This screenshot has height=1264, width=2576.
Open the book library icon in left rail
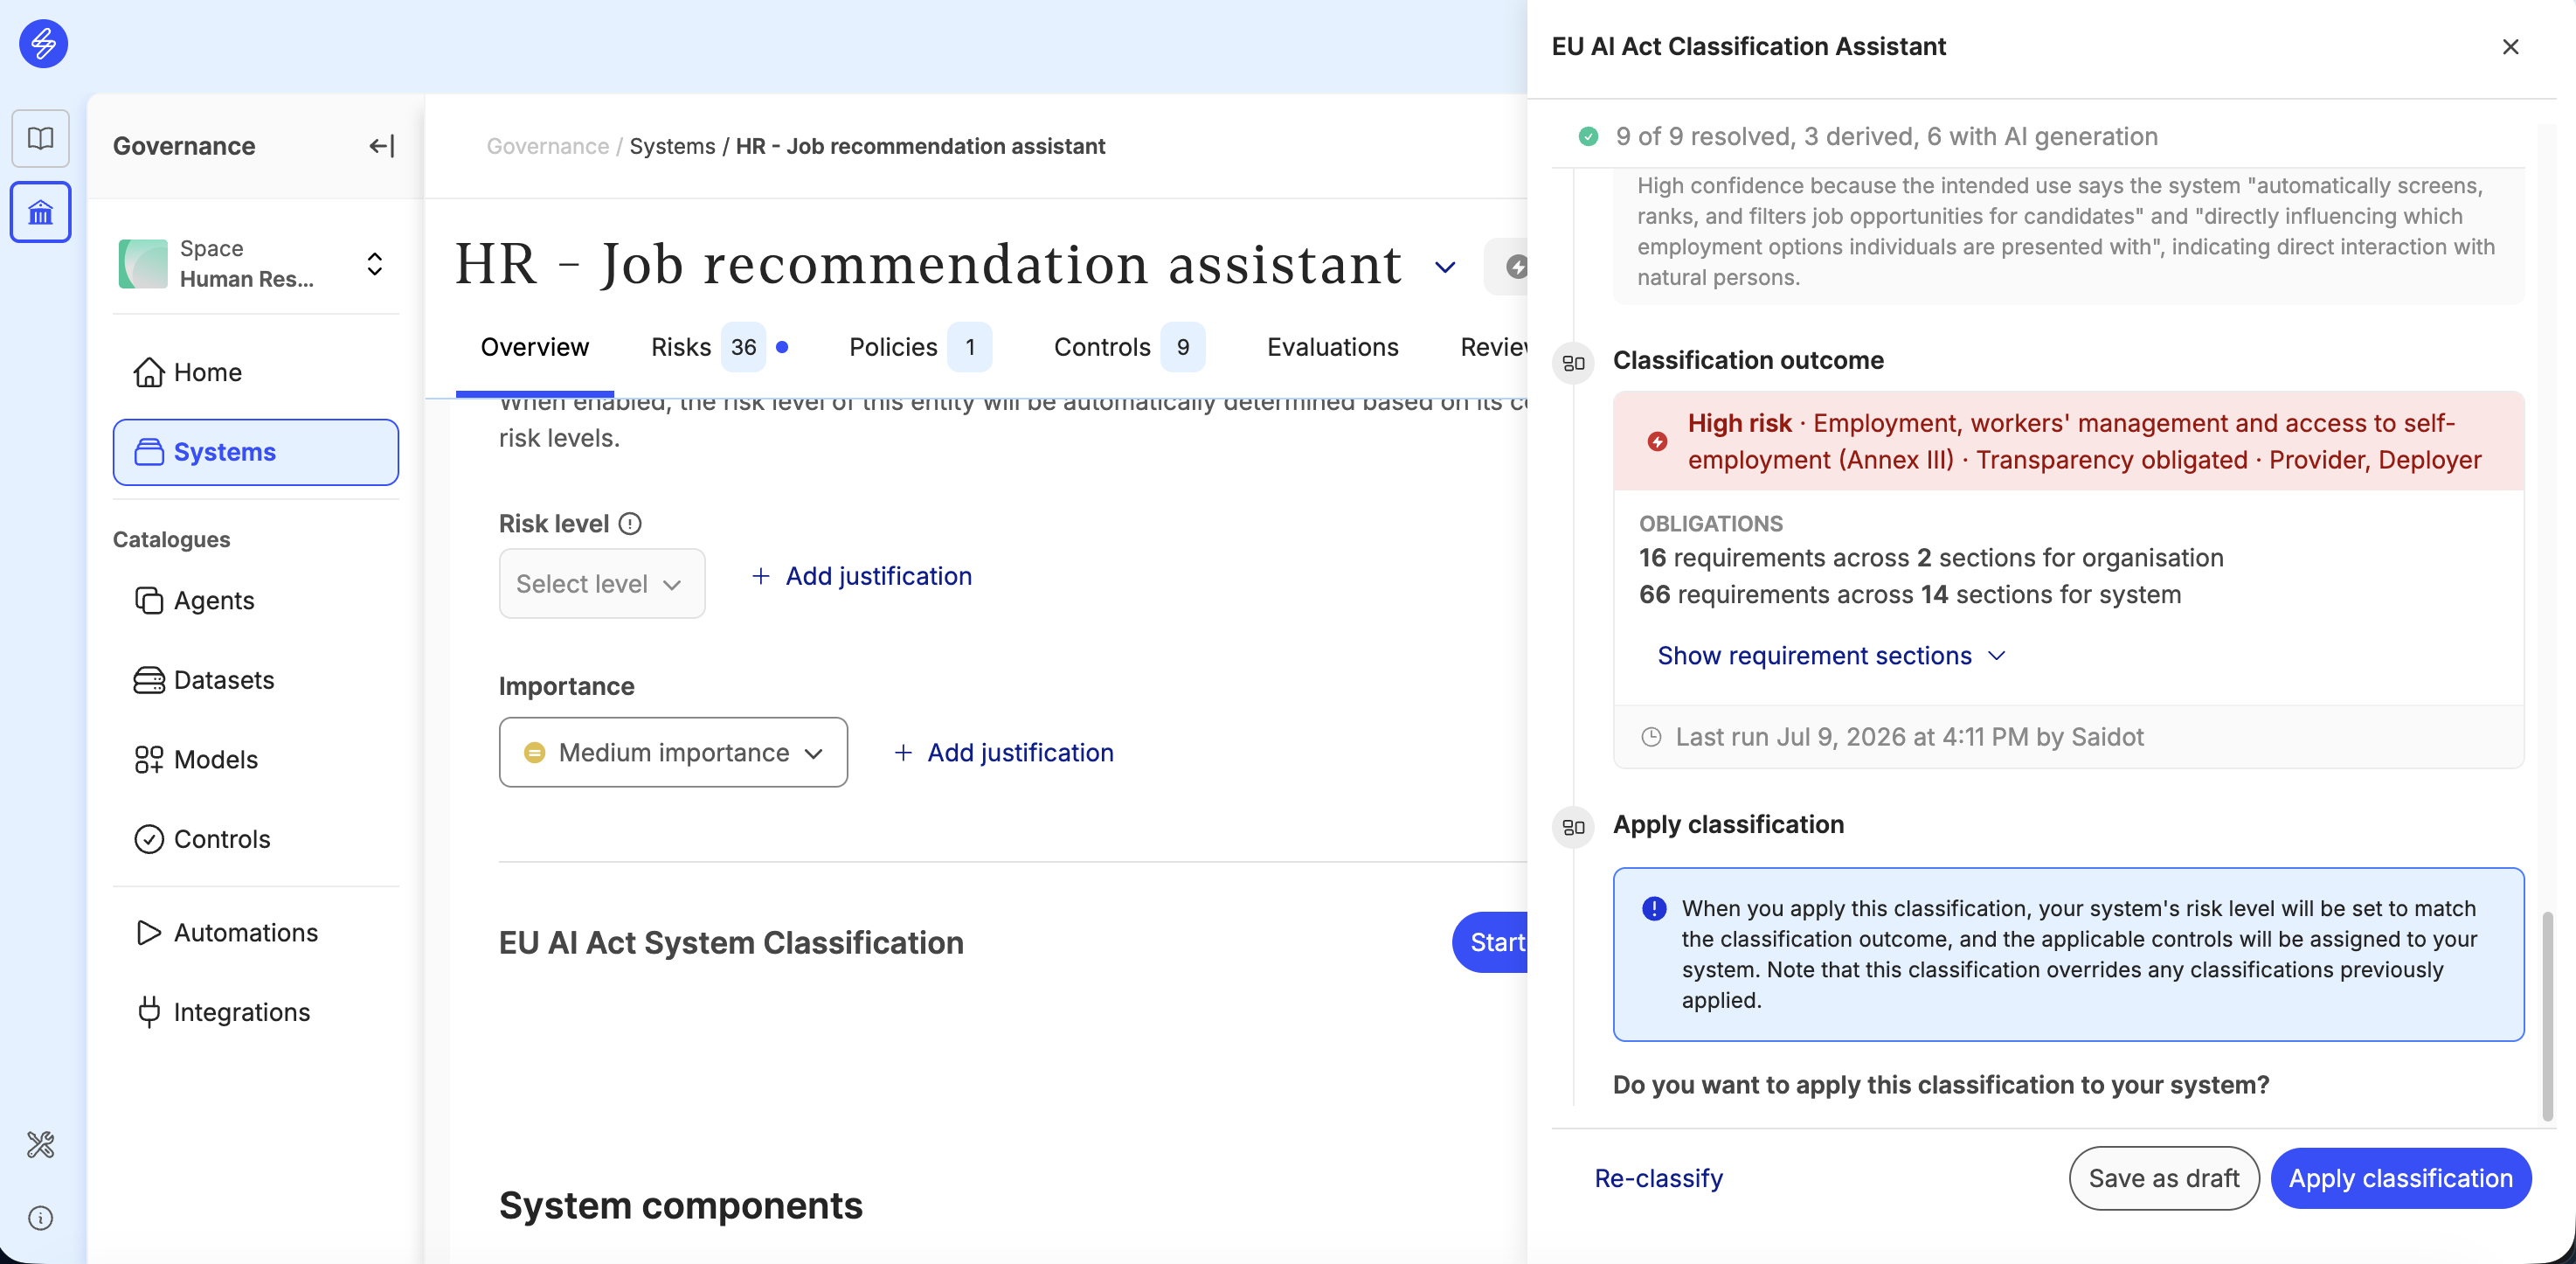coord(40,138)
